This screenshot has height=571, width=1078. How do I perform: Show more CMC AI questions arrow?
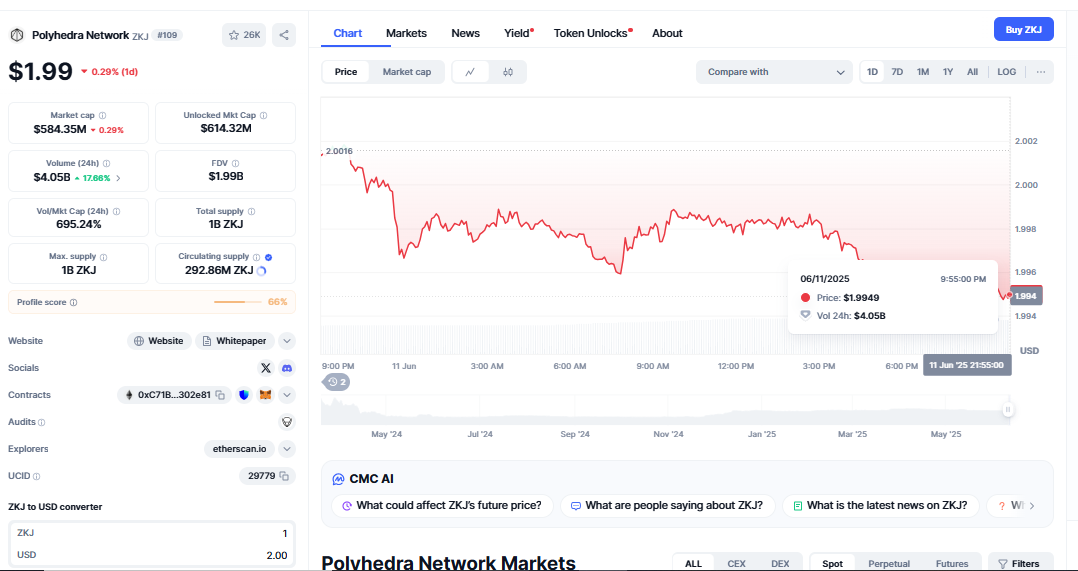(1031, 506)
